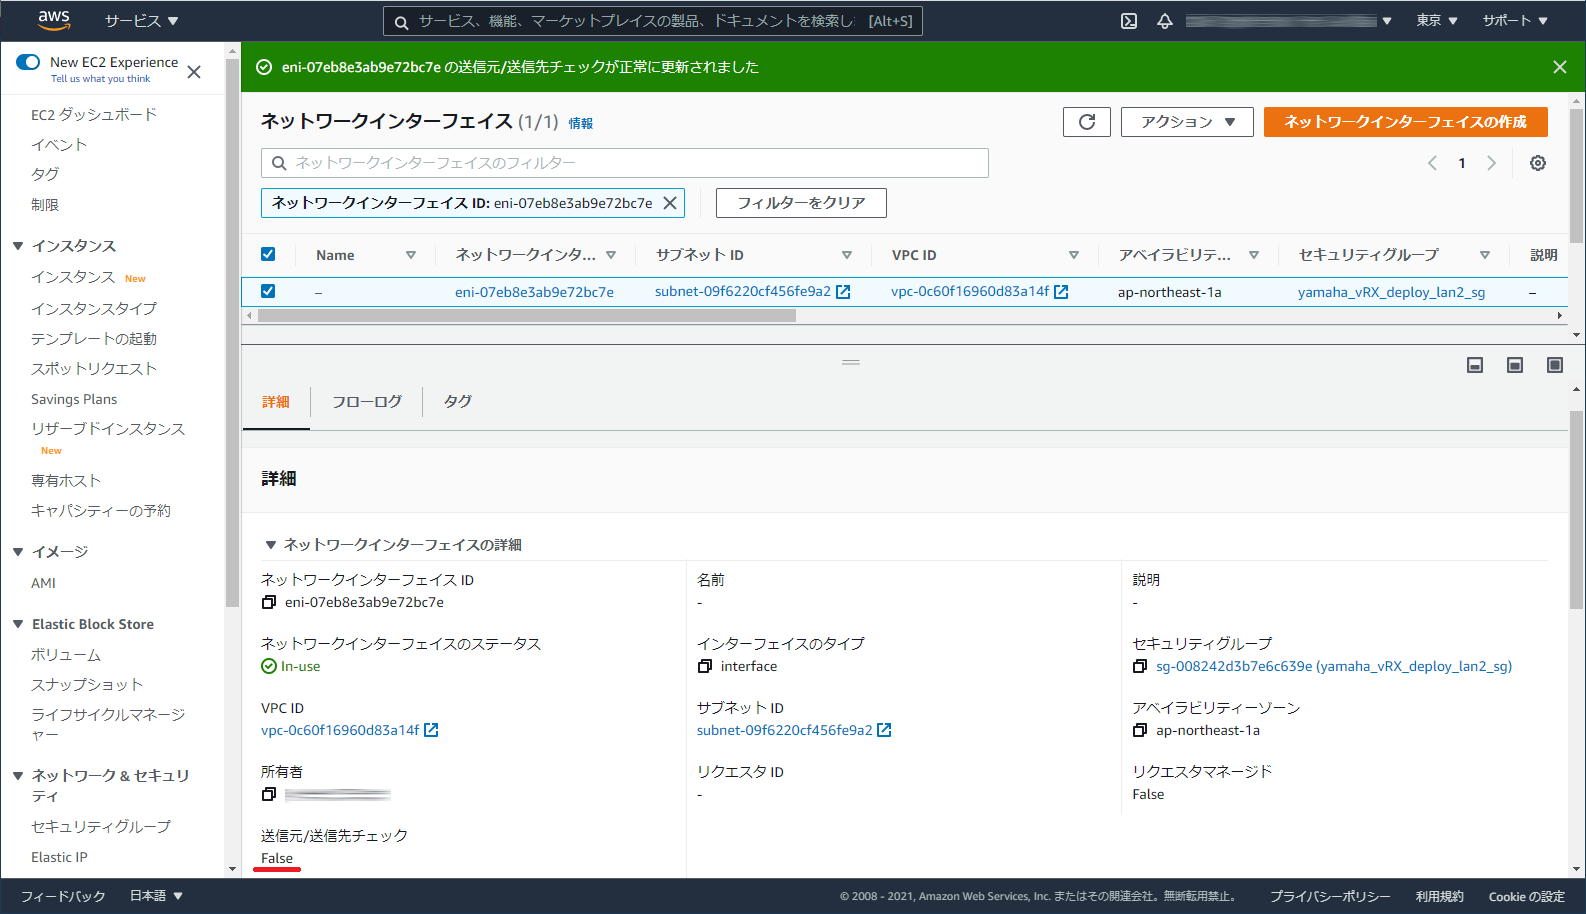
Task: Open VPC external link icon in details
Action: point(431,730)
